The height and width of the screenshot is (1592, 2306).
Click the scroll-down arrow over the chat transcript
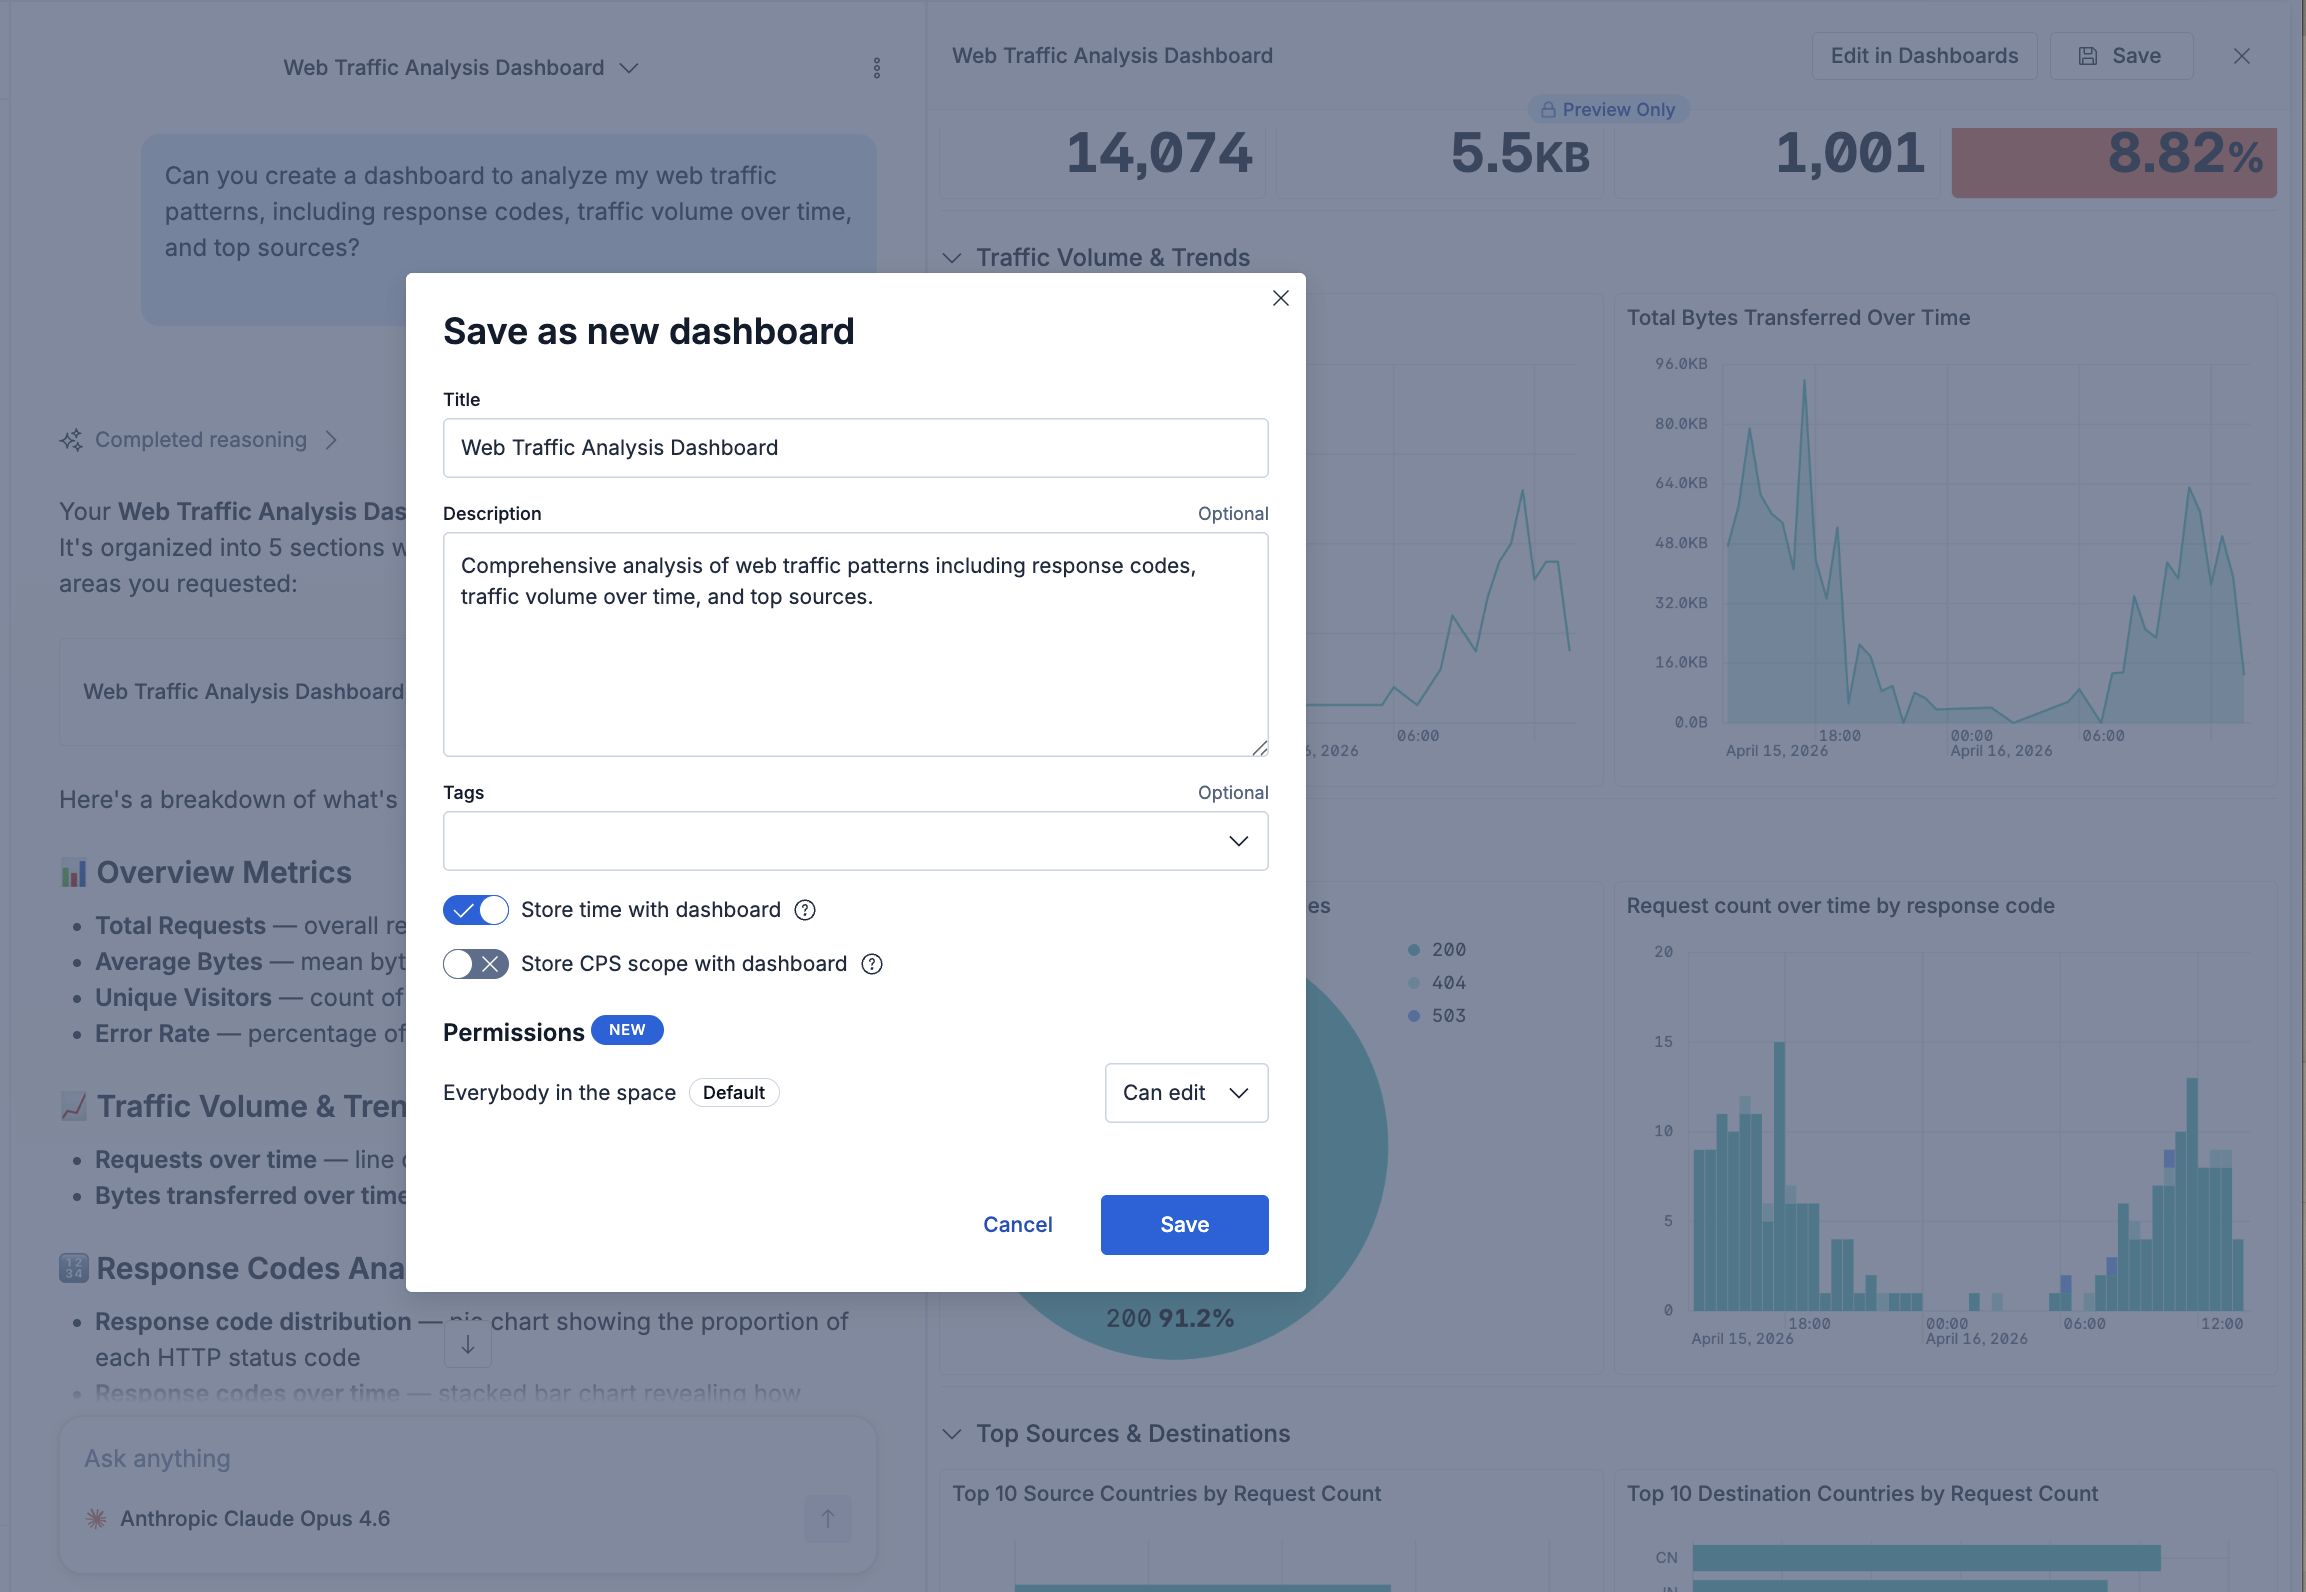pyautogui.click(x=466, y=1344)
